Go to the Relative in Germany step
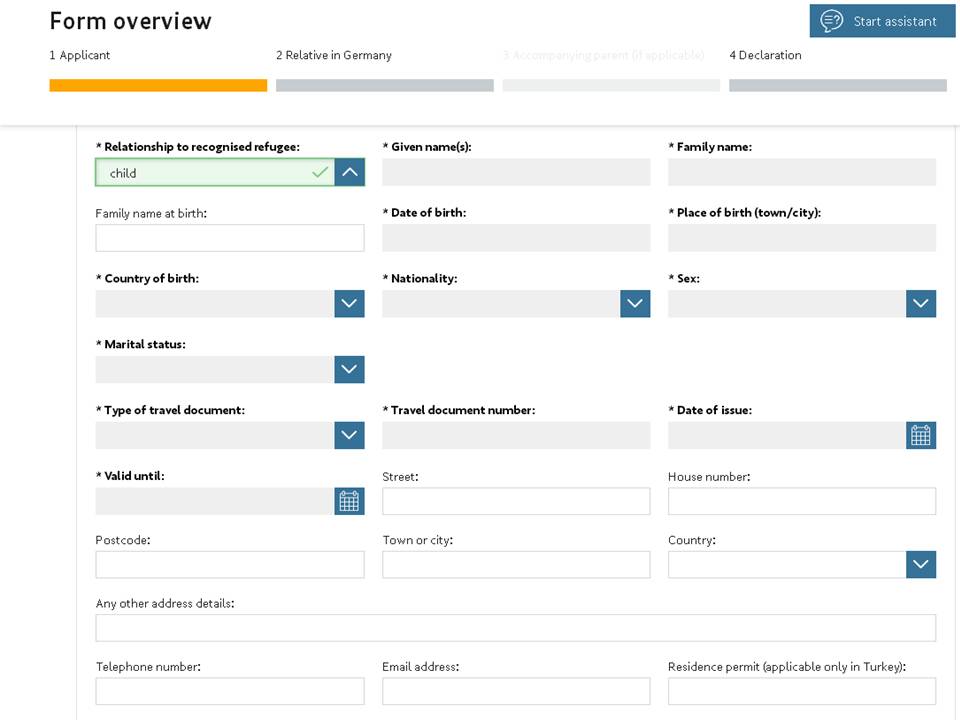 (x=333, y=55)
